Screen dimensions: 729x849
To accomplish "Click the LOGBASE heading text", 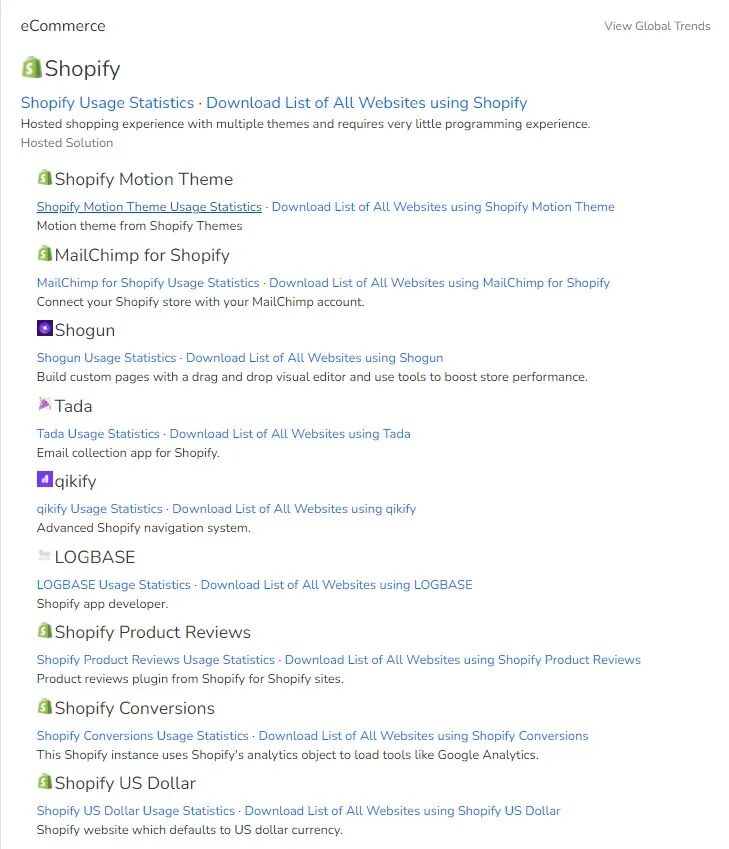I will pos(95,557).
